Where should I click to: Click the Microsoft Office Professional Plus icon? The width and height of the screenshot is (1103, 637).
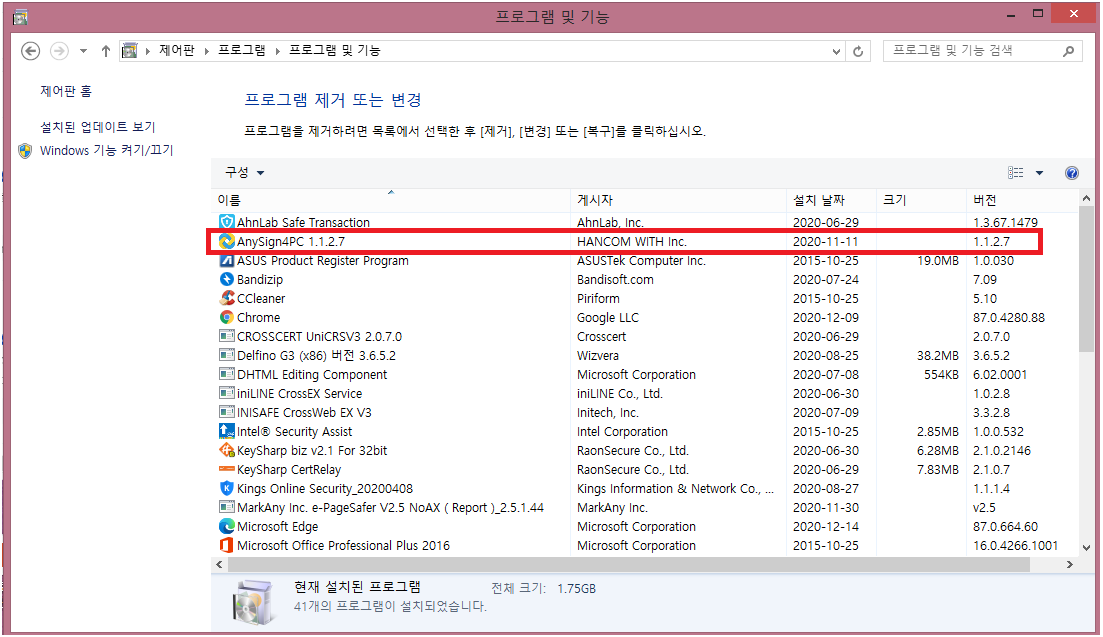click(227, 545)
